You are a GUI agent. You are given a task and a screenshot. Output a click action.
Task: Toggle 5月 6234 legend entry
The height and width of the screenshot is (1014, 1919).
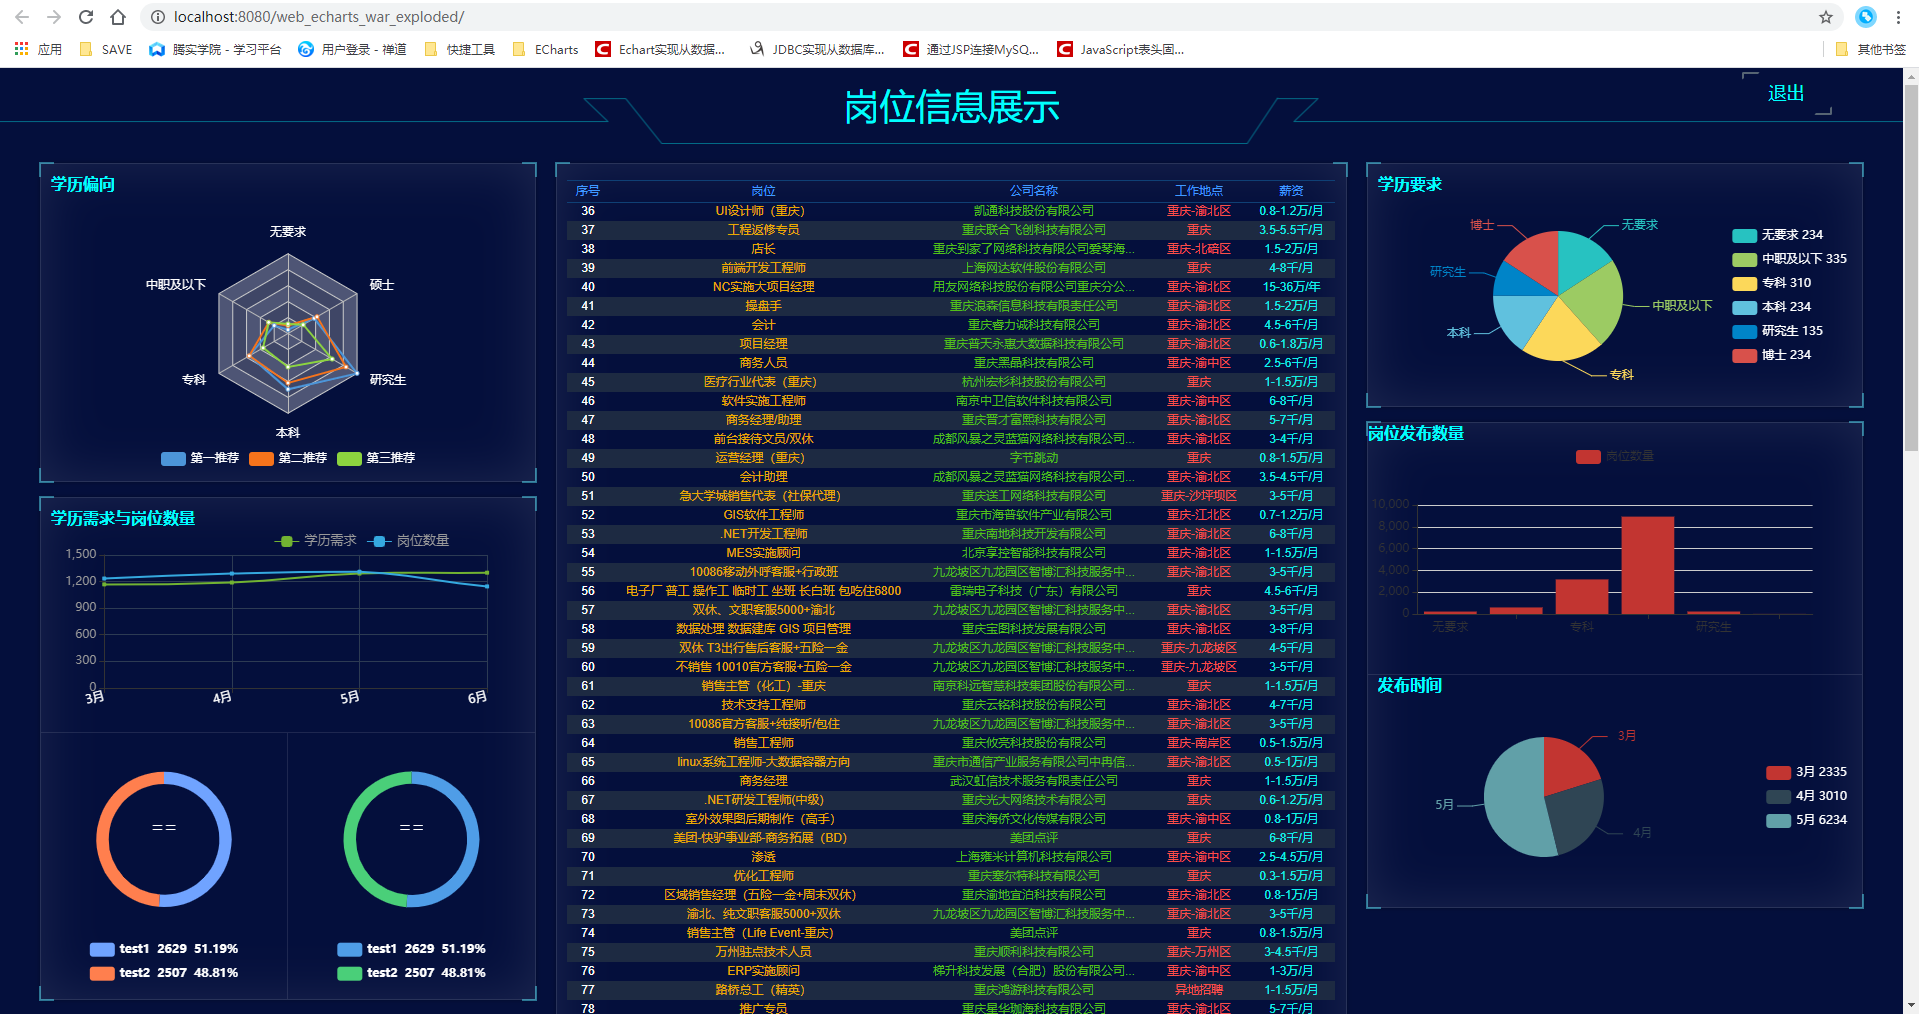[x=1807, y=820]
